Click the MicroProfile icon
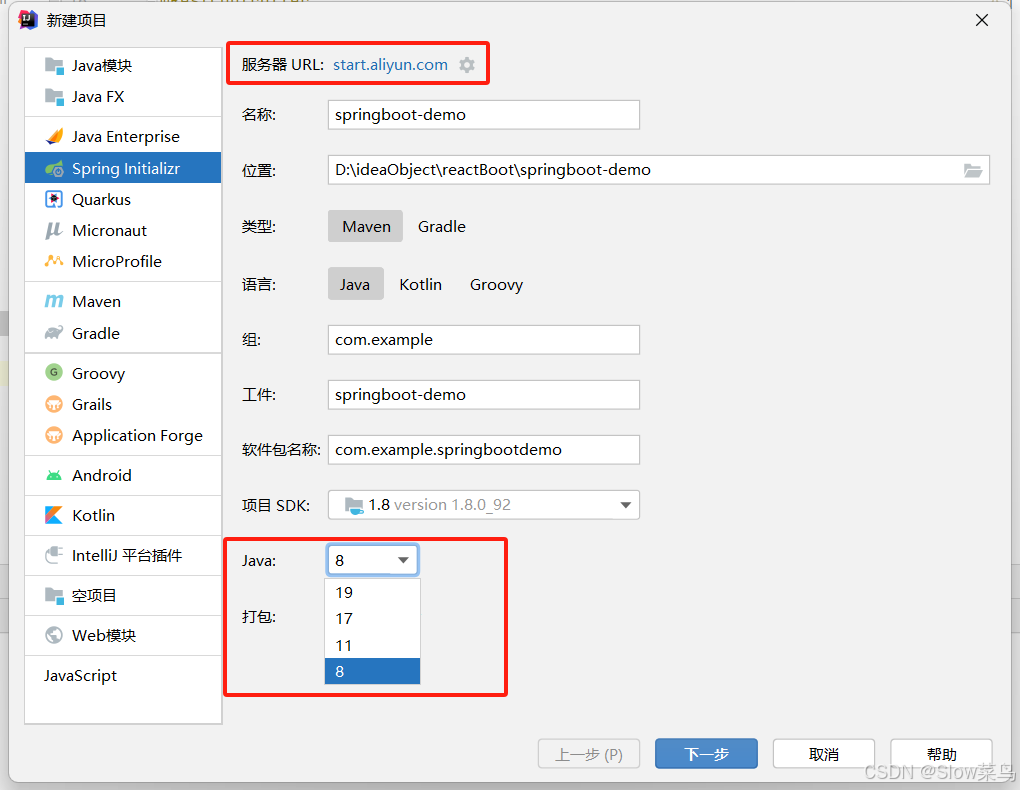The height and width of the screenshot is (790, 1020). tap(54, 262)
